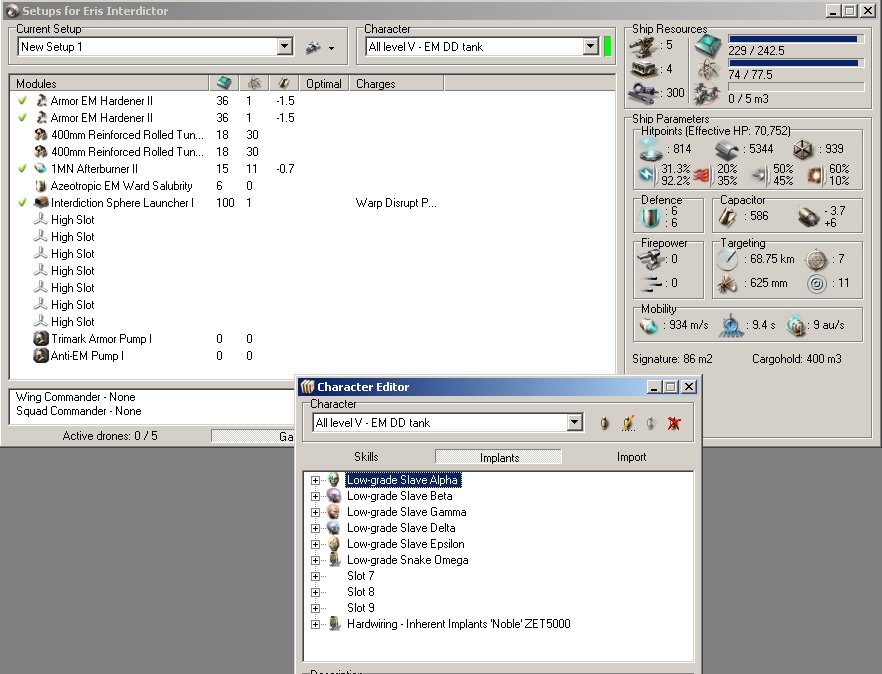This screenshot has height=674, width=882.
Task: Open Character dropdown in Setups window
Action: (590, 46)
